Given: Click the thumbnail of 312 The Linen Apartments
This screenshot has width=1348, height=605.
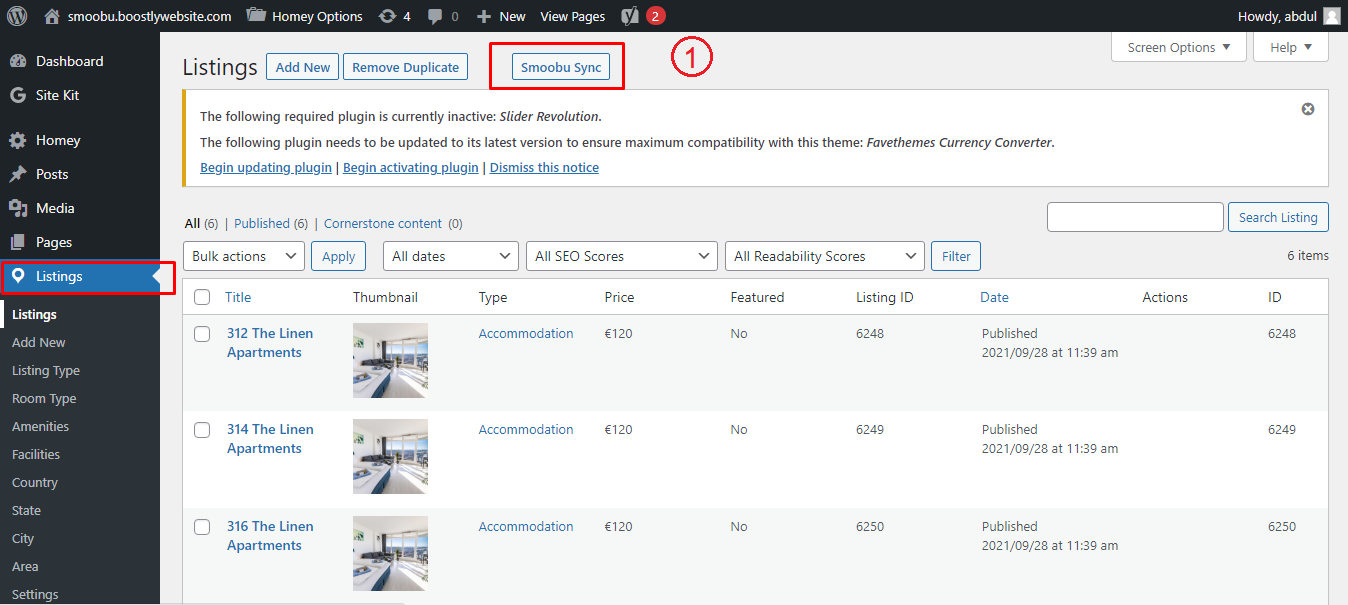Looking at the screenshot, I should (390, 360).
